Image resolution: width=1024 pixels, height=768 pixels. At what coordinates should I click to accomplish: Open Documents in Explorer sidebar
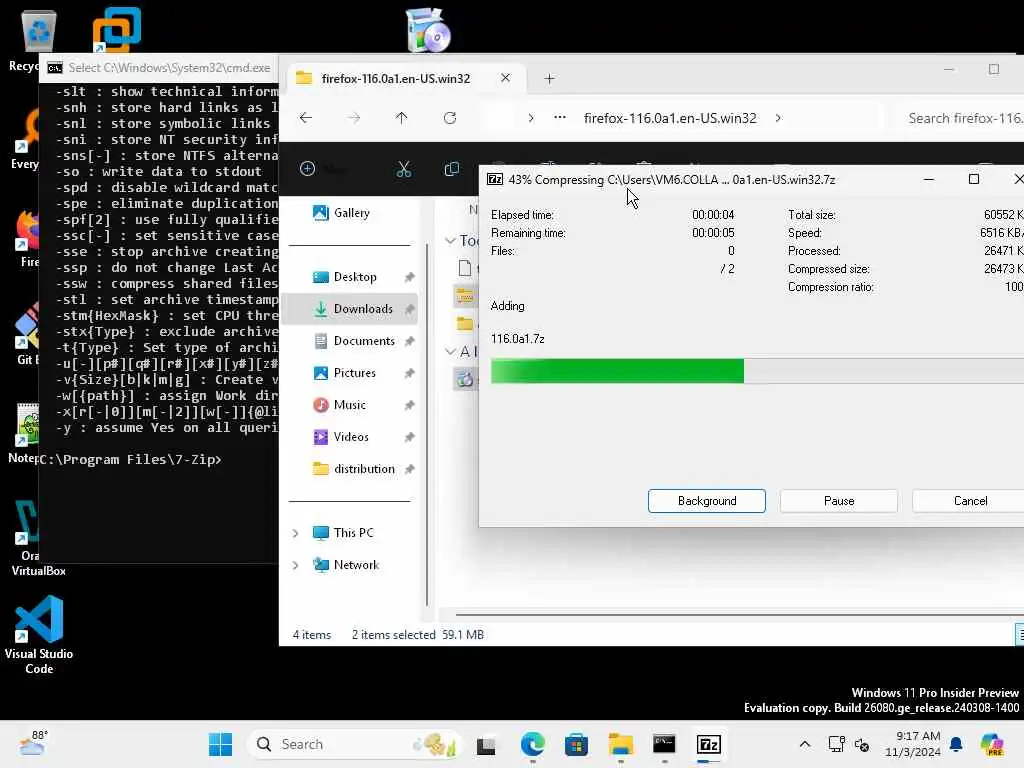click(364, 341)
